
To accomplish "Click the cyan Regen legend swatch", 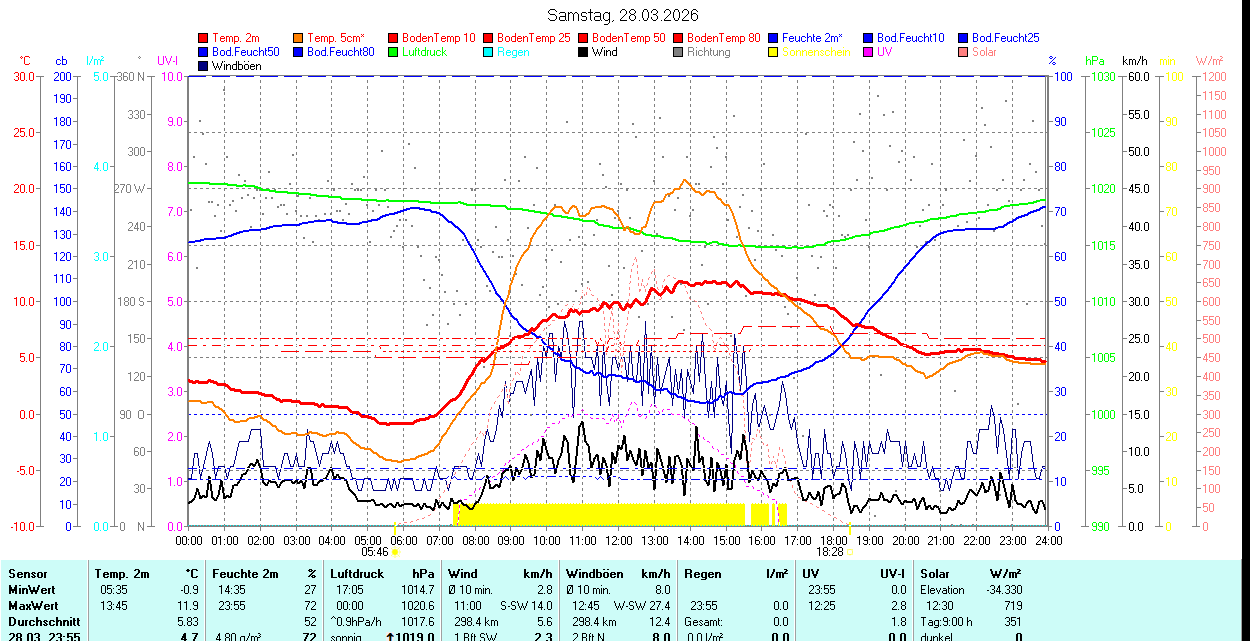I will point(489,52).
